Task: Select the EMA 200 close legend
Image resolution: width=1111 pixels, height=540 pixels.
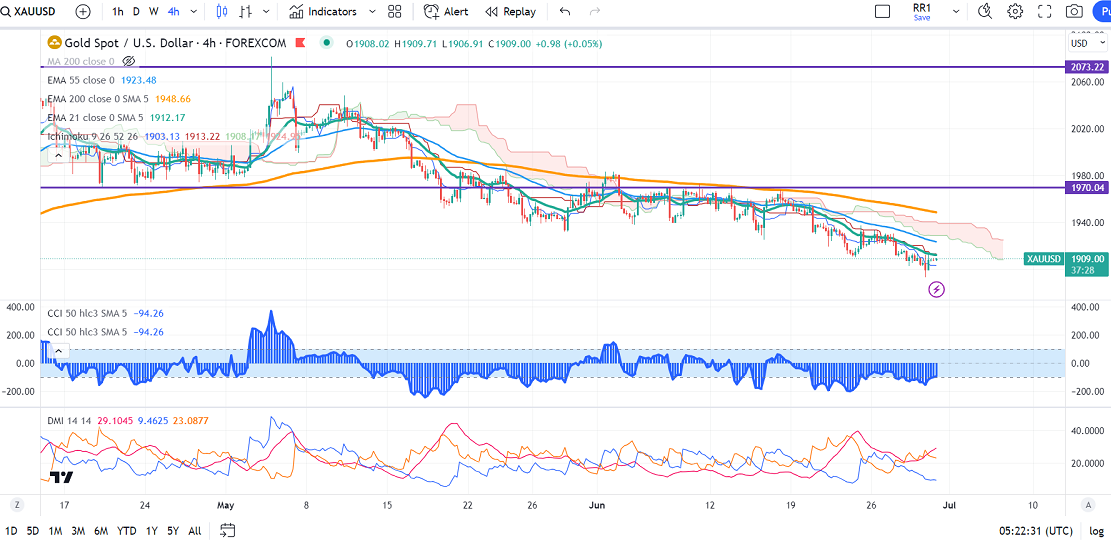Action: coord(96,99)
